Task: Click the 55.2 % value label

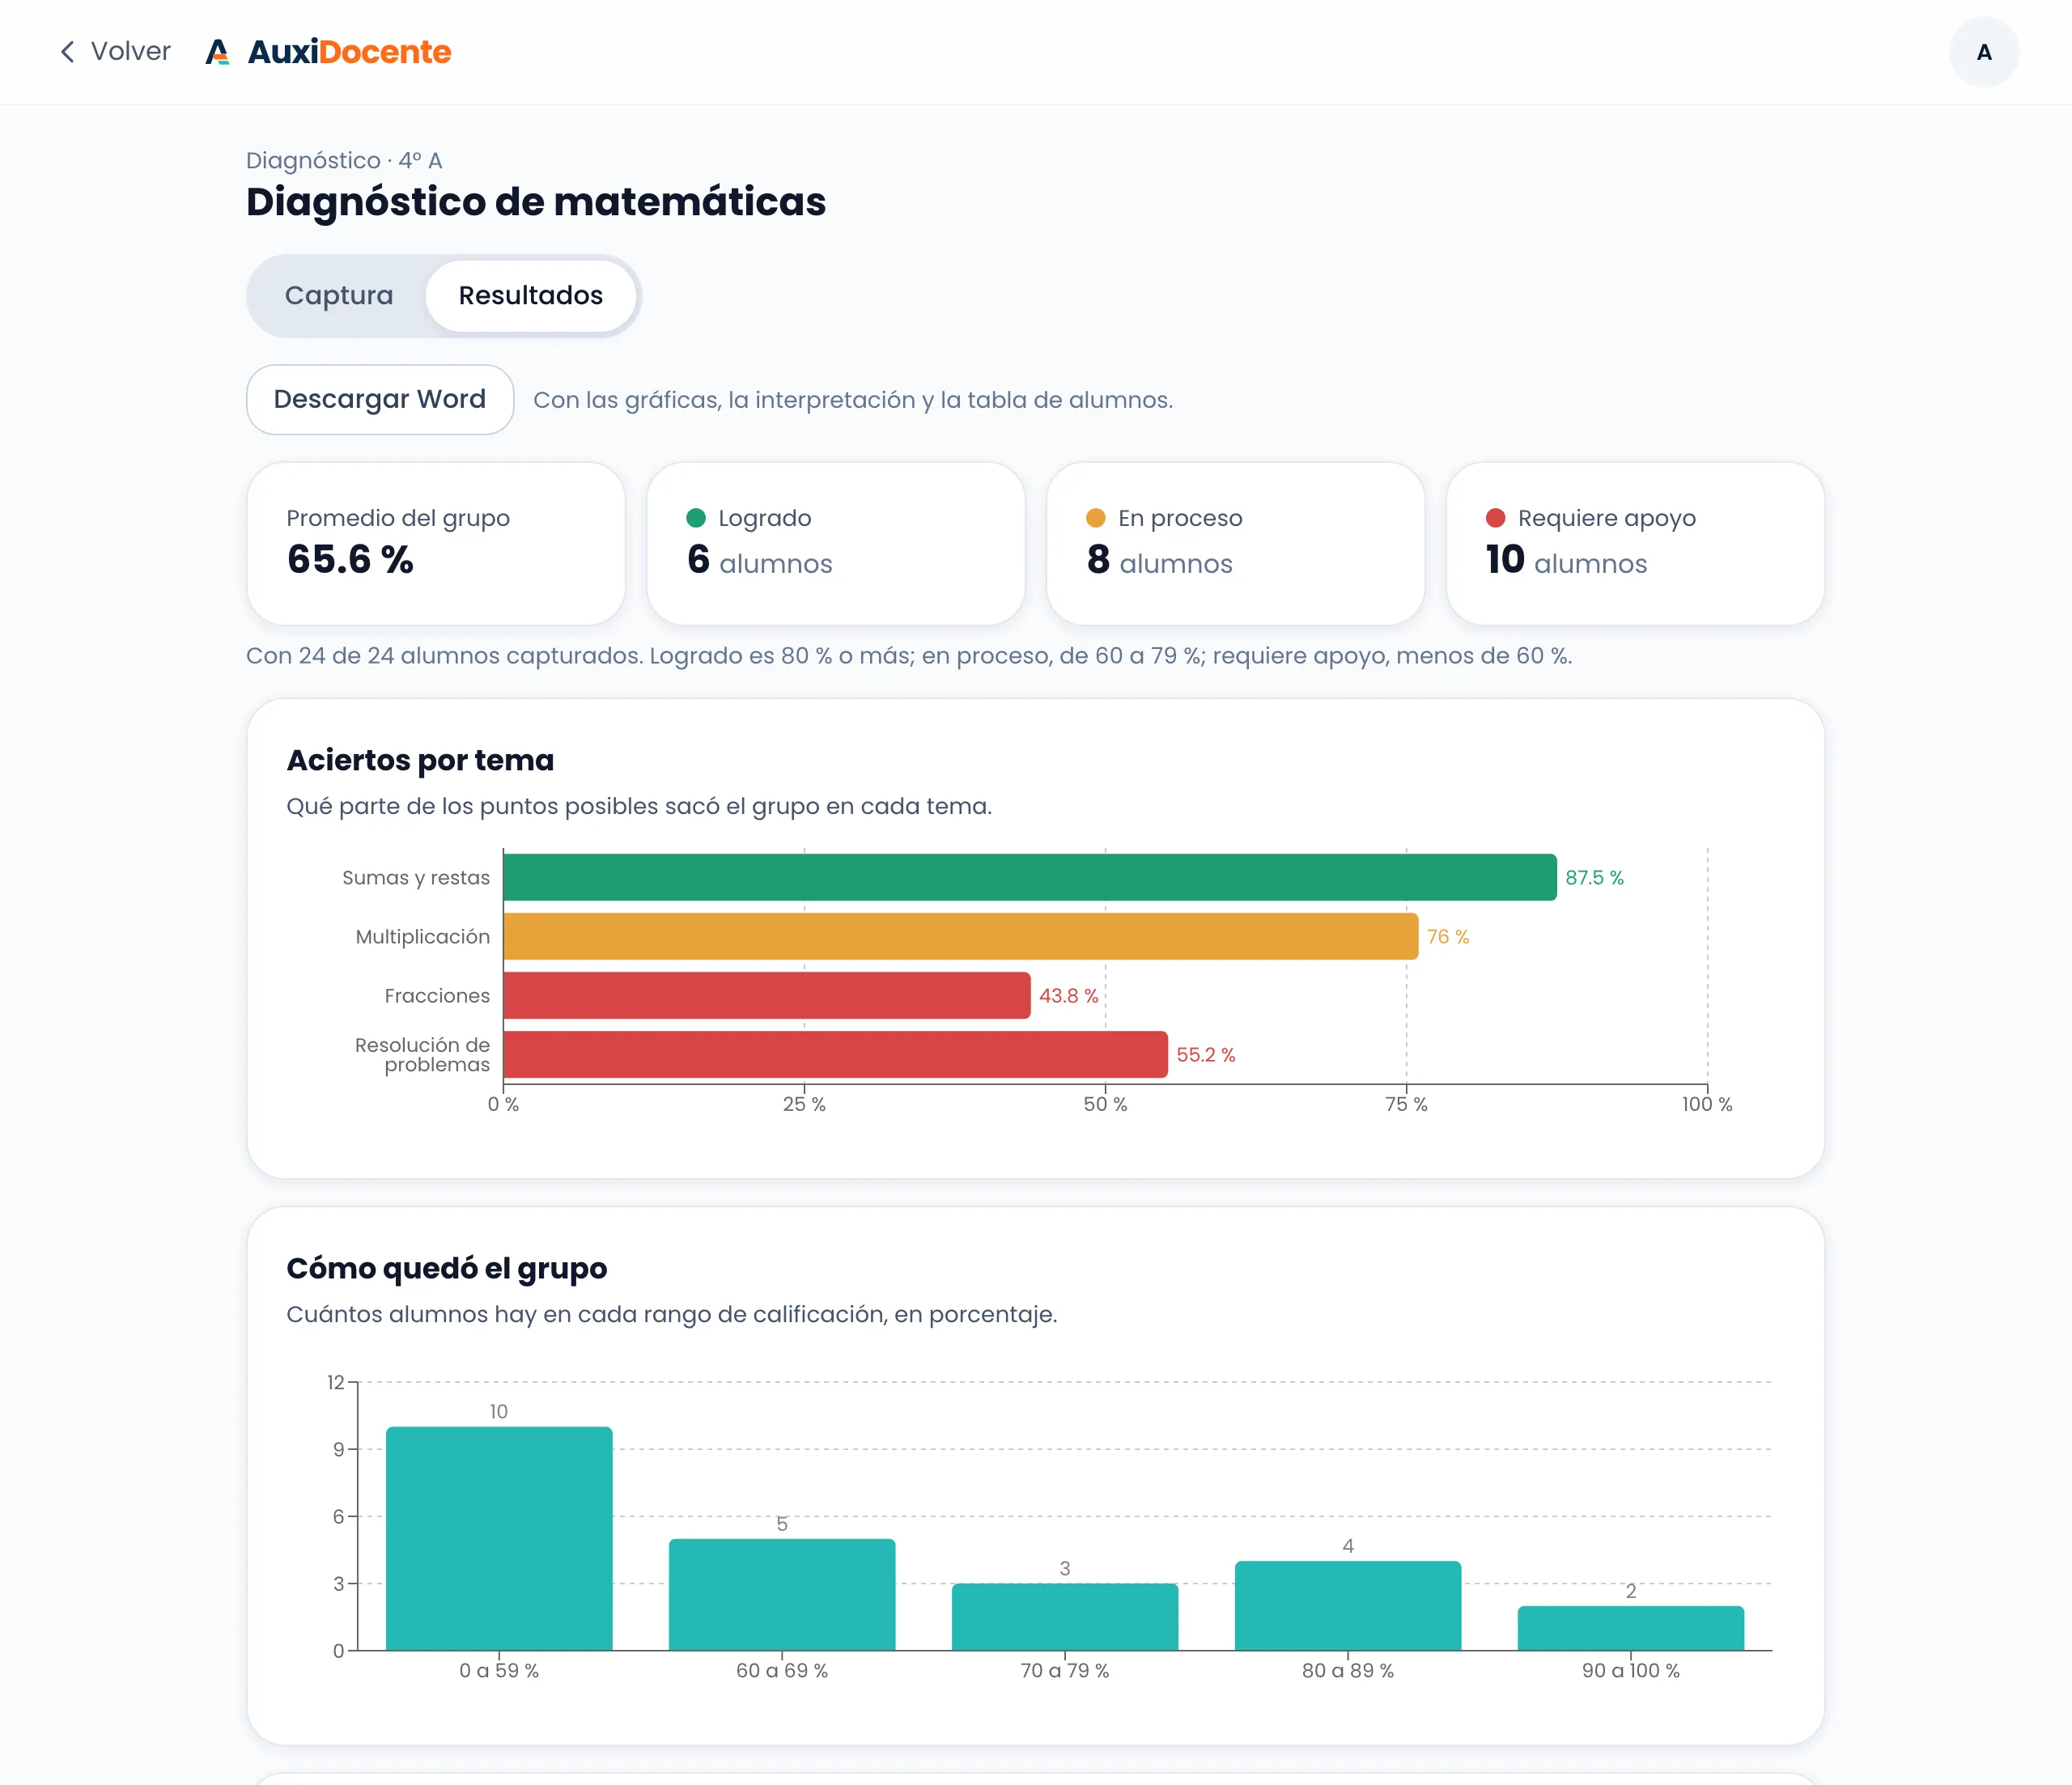Action: coord(1206,1055)
